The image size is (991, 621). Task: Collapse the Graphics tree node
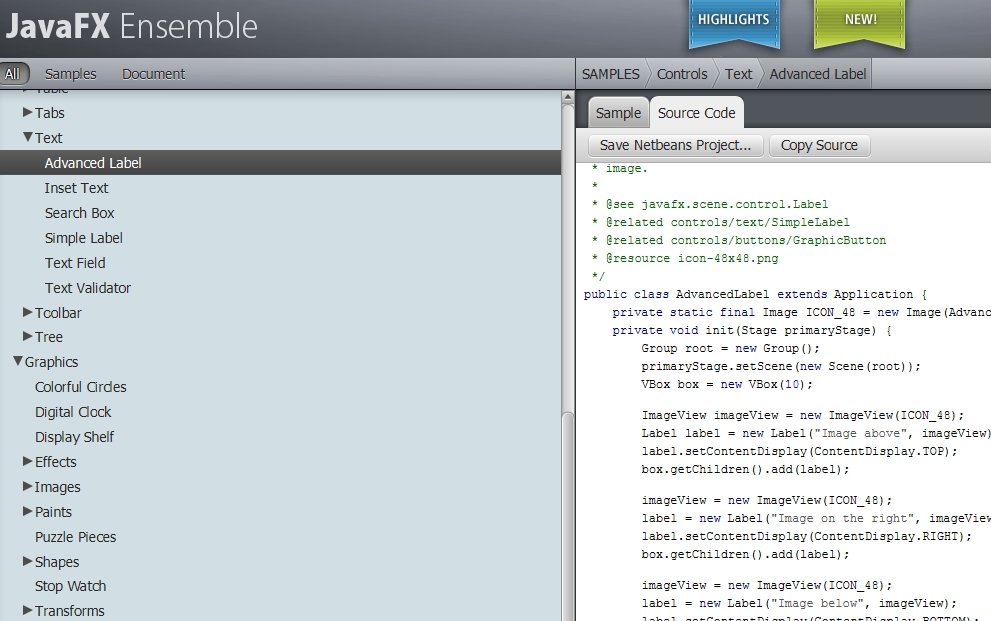[x=18, y=362]
